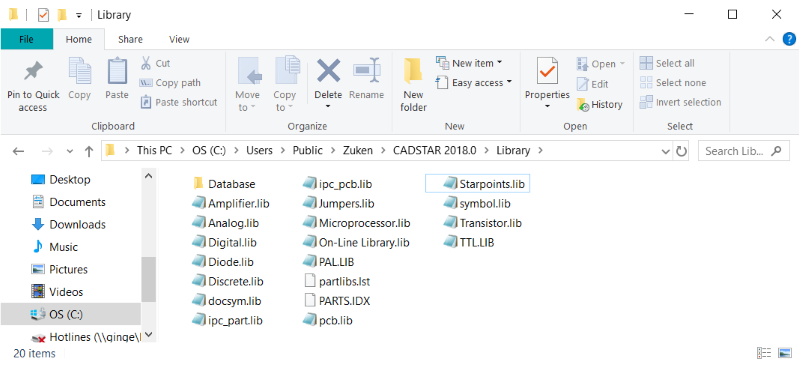
Task: Click the navigation pane scrollbar thumb
Action: (148, 280)
